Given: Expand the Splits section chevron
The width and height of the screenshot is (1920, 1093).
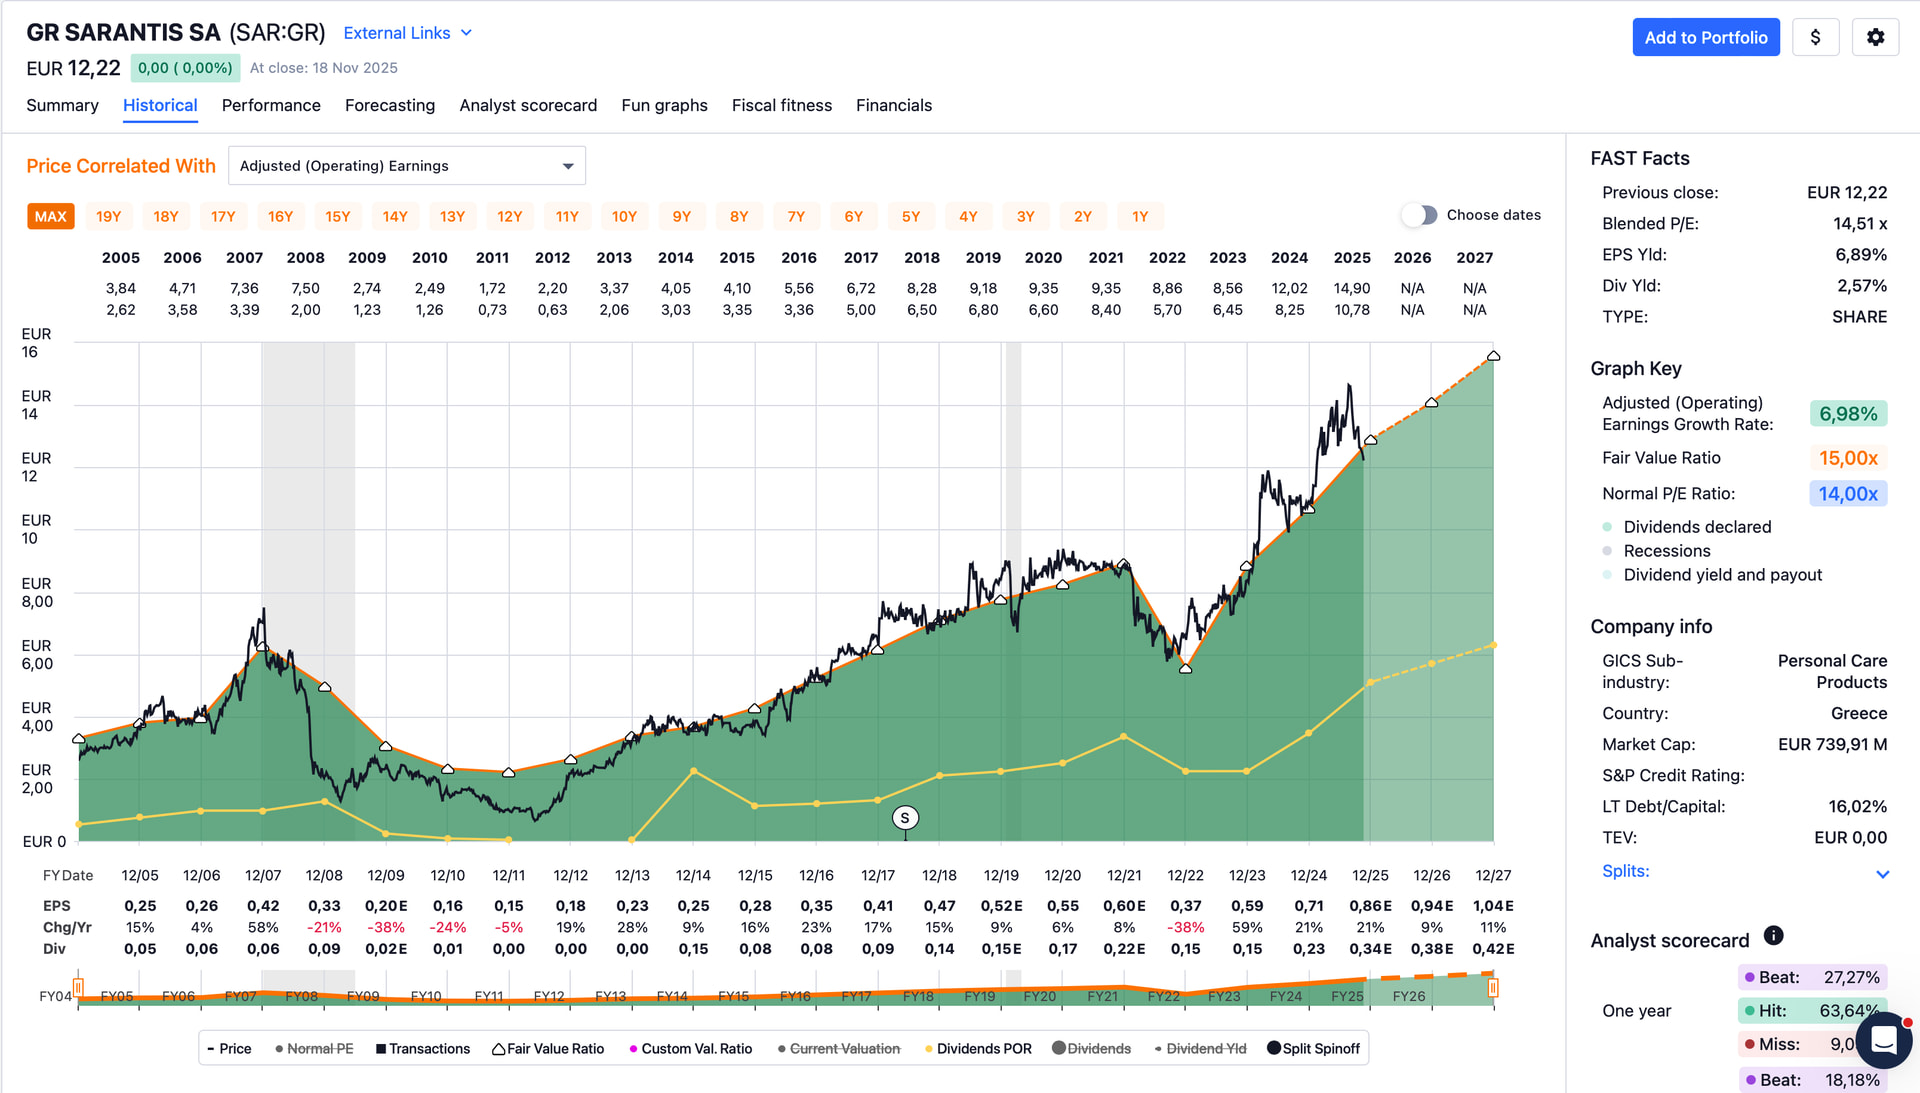Looking at the screenshot, I should click(x=1882, y=873).
